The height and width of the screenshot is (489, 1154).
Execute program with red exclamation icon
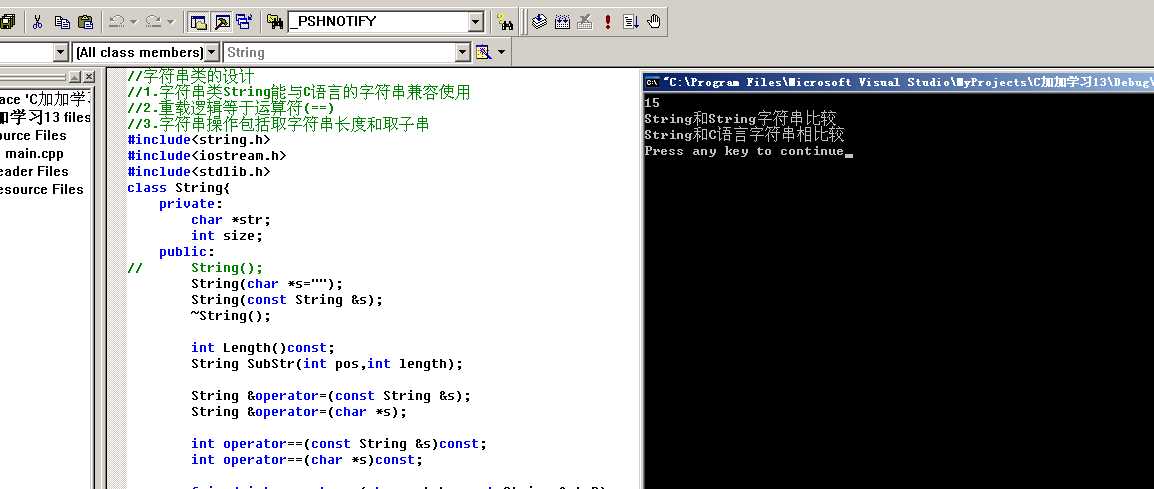pyautogui.click(x=608, y=21)
